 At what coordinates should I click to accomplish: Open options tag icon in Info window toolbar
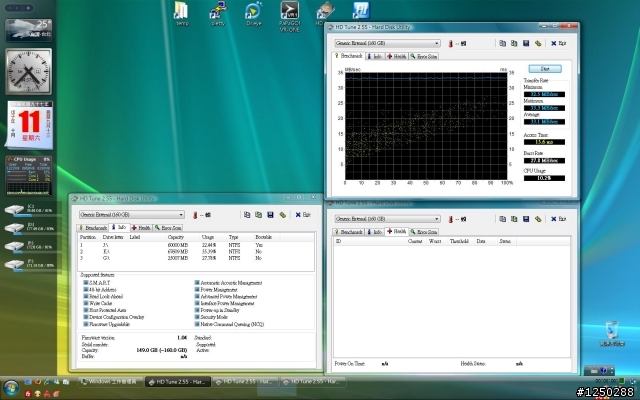tap(282, 215)
